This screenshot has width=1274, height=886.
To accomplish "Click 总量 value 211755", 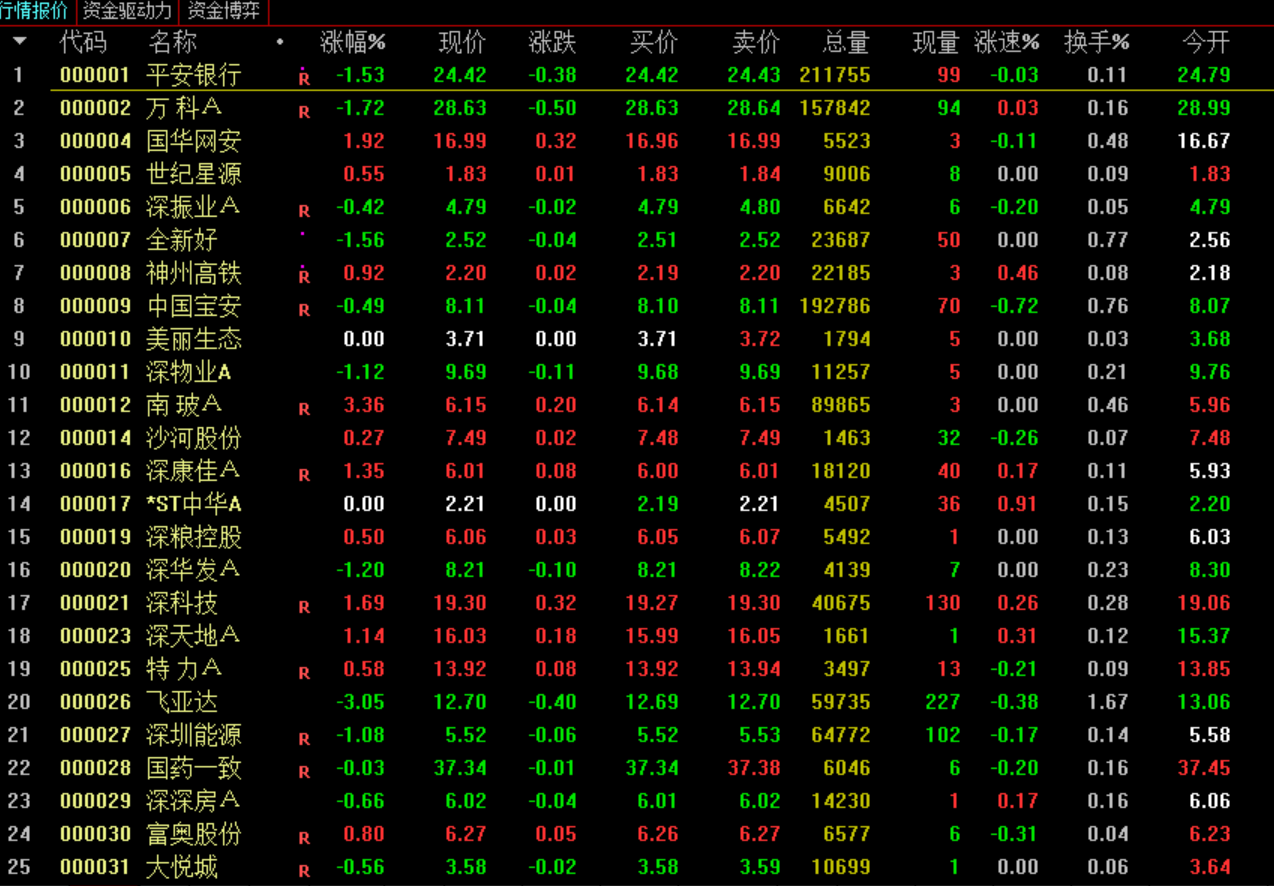I will click(x=835, y=75).
